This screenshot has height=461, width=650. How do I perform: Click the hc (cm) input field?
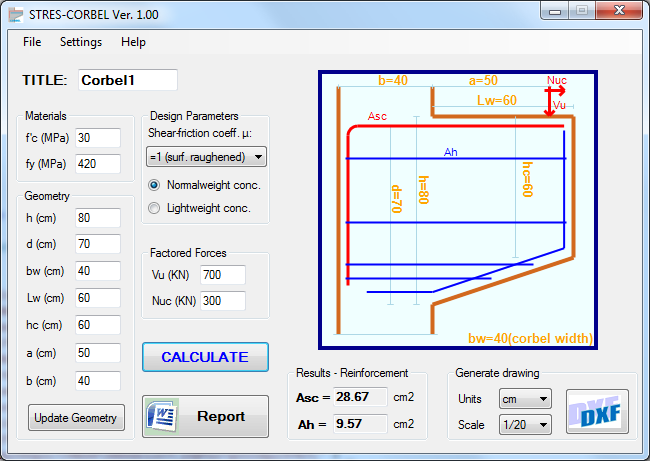[x=98, y=325]
